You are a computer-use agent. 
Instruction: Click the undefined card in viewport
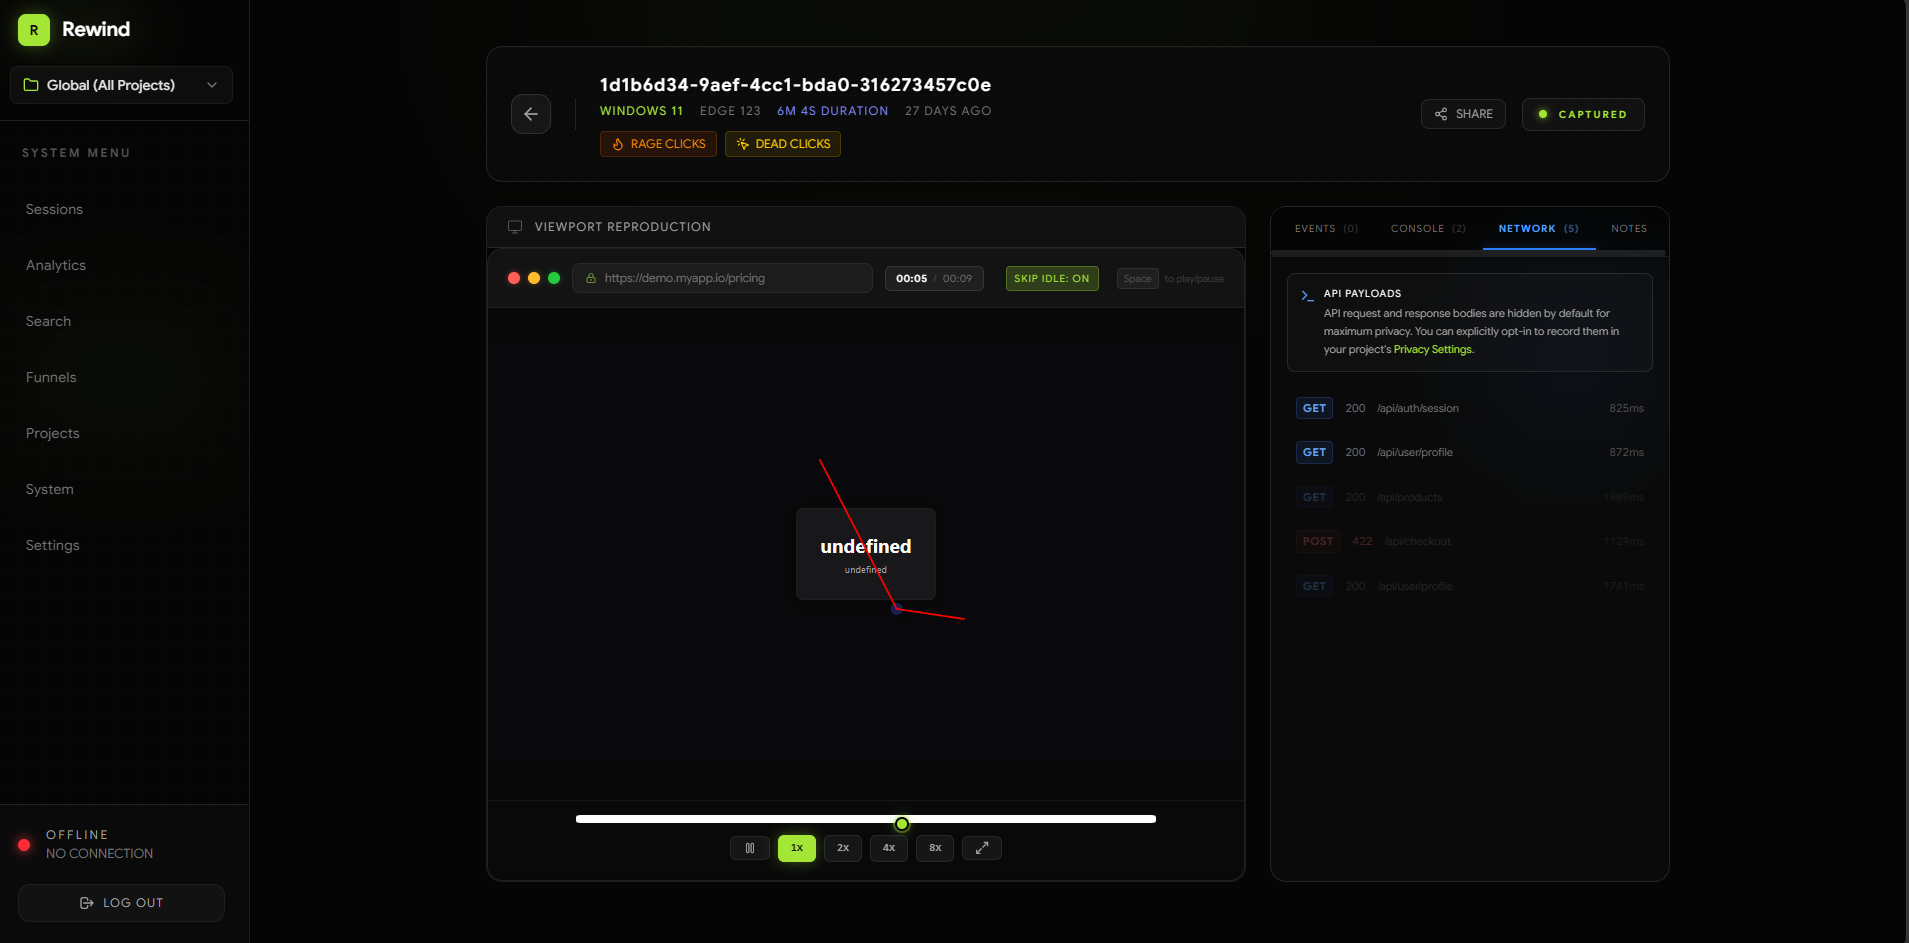[x=866, y=554]
